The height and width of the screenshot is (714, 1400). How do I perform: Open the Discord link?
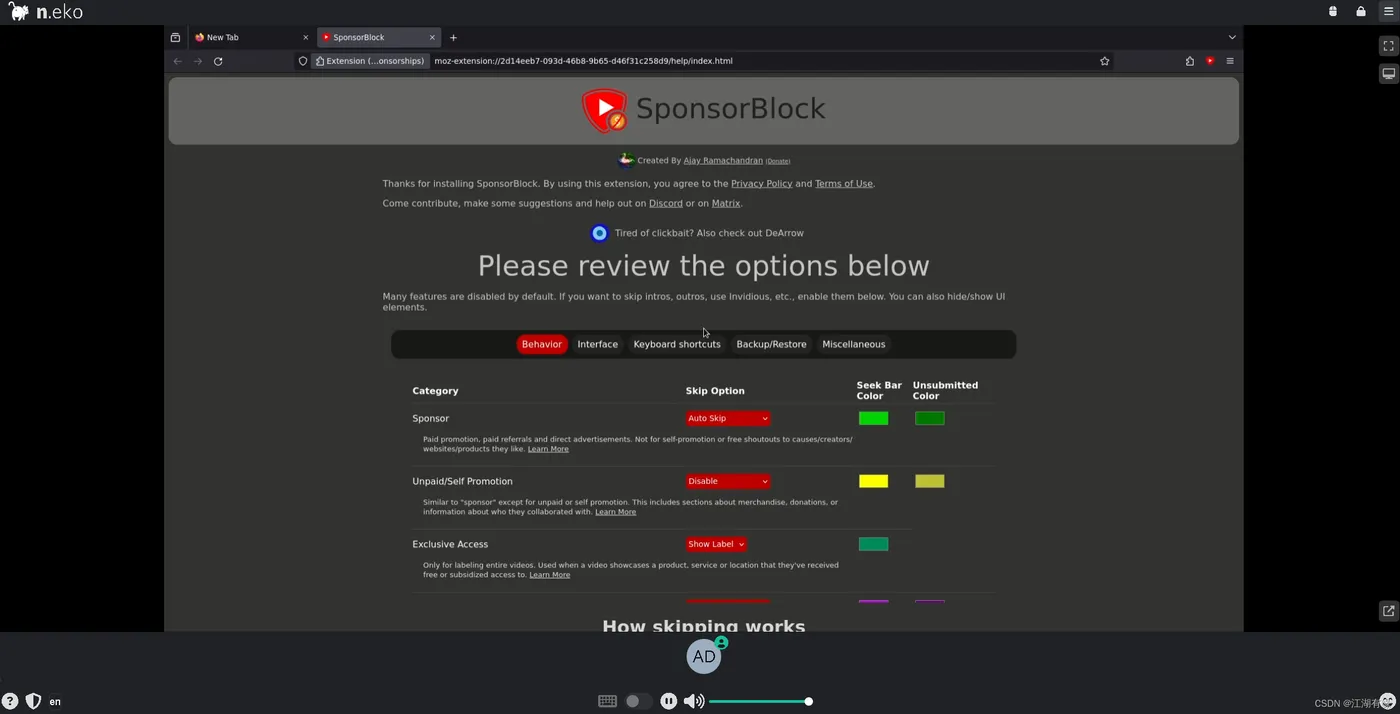pos(666,203)
